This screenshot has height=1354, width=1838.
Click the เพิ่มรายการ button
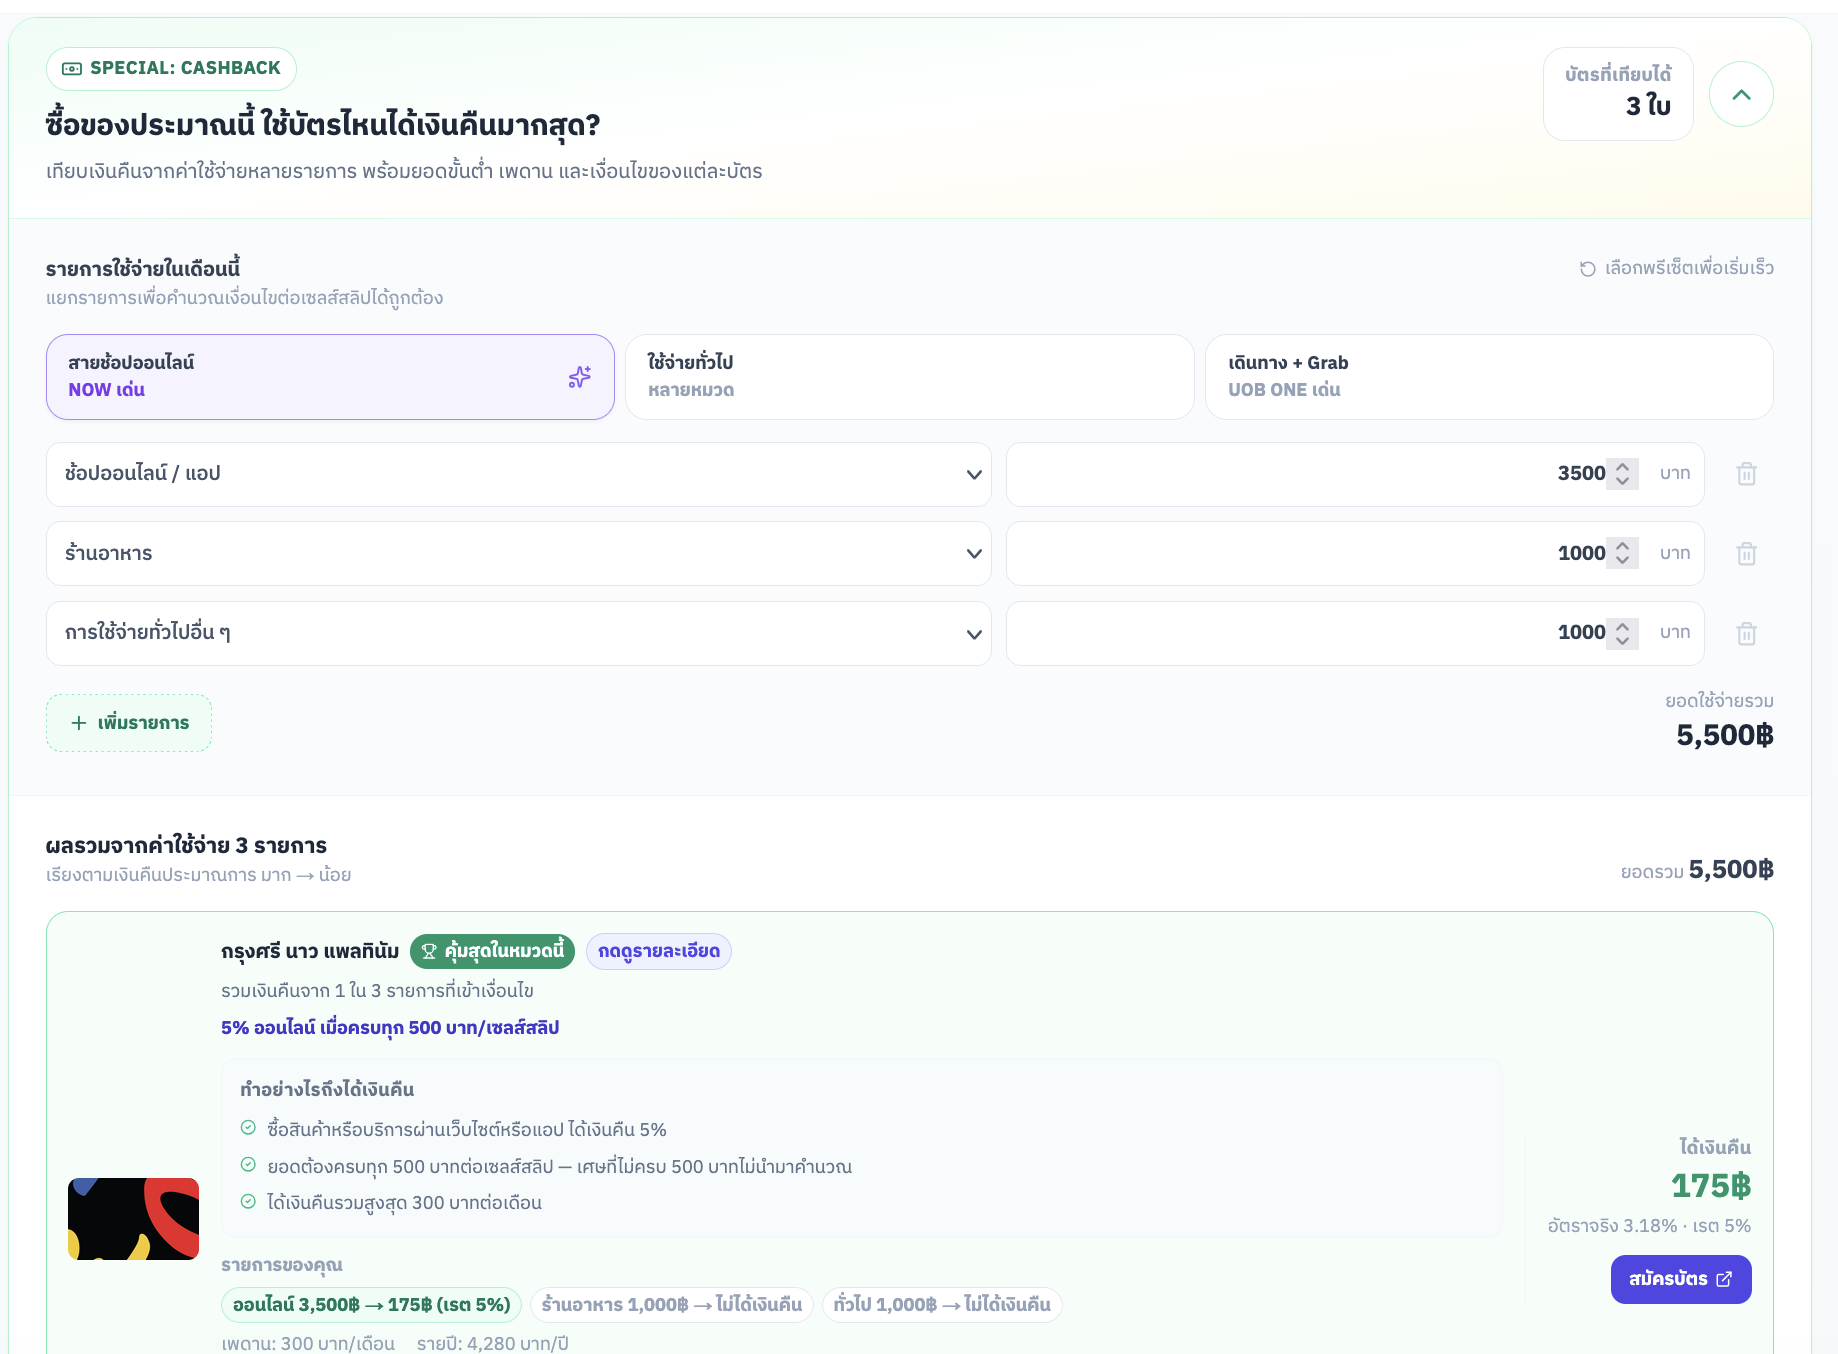(x=129, y=723)
